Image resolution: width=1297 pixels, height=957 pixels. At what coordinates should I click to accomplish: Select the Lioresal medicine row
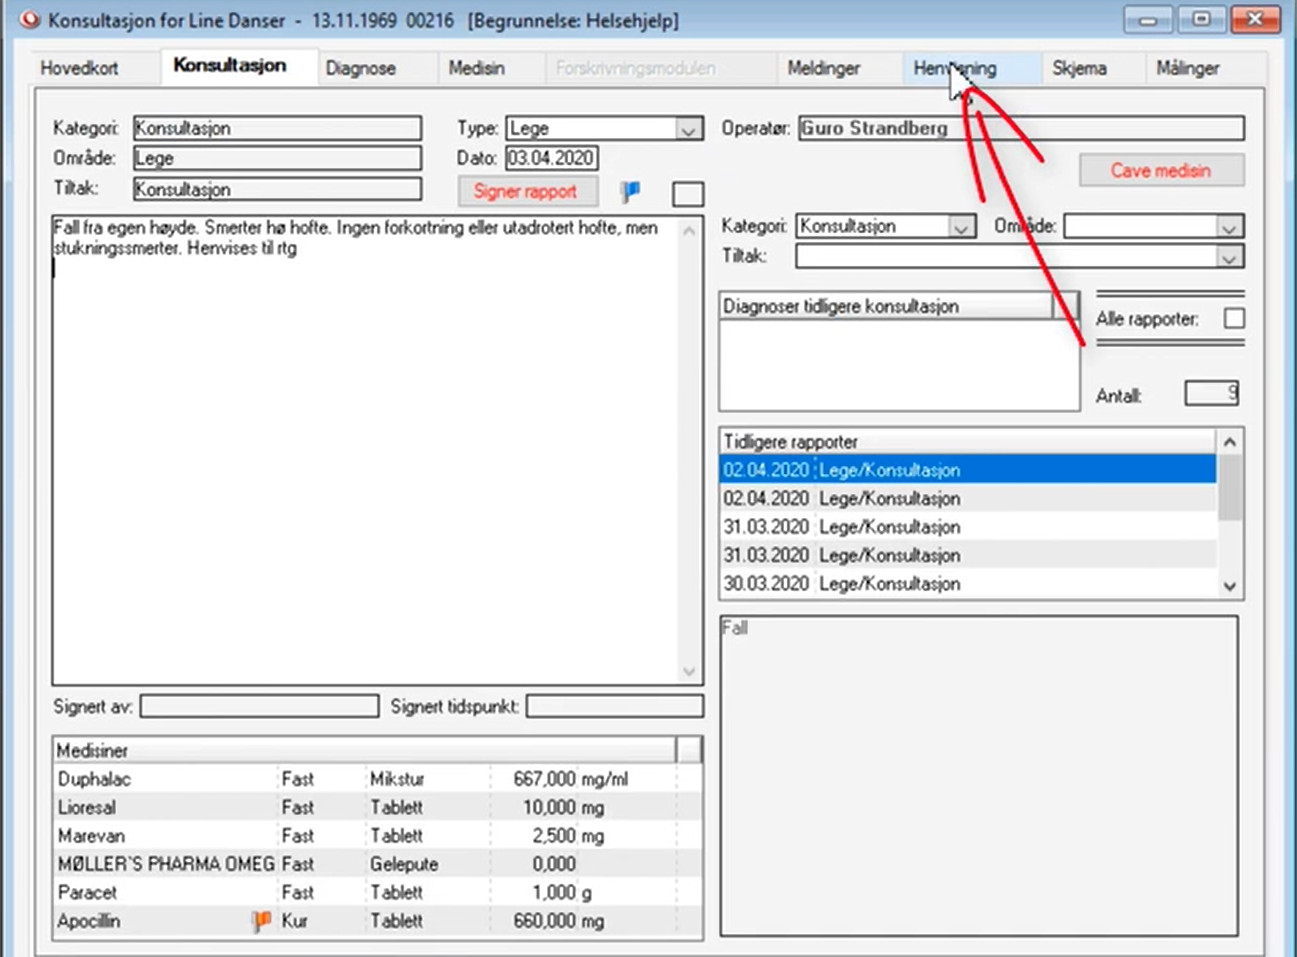377,807
